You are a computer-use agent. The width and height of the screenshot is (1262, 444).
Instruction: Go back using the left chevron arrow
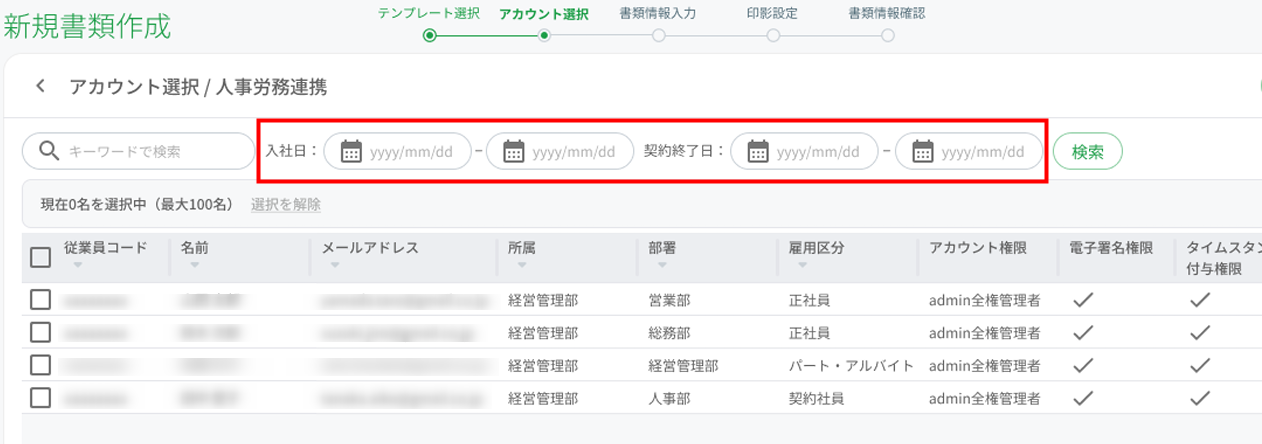pos(40,86)
